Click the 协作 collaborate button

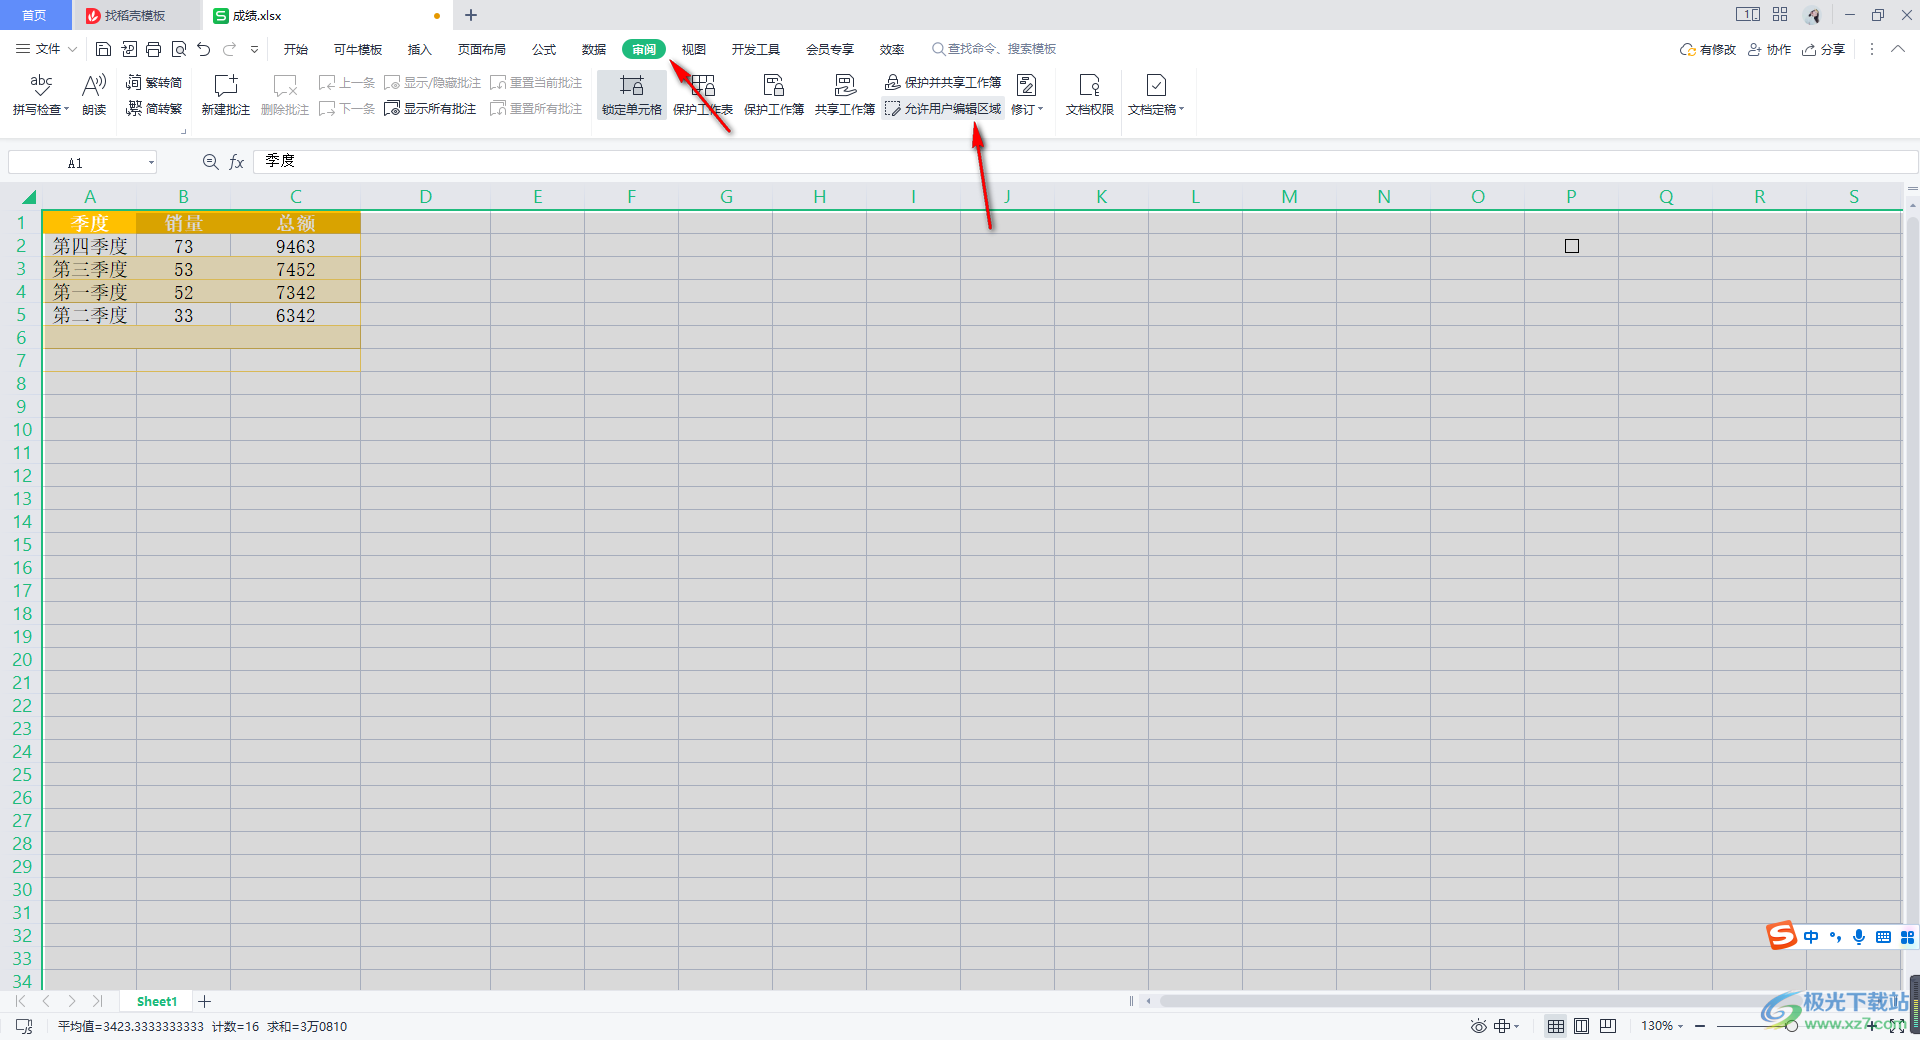[1769, 49]
